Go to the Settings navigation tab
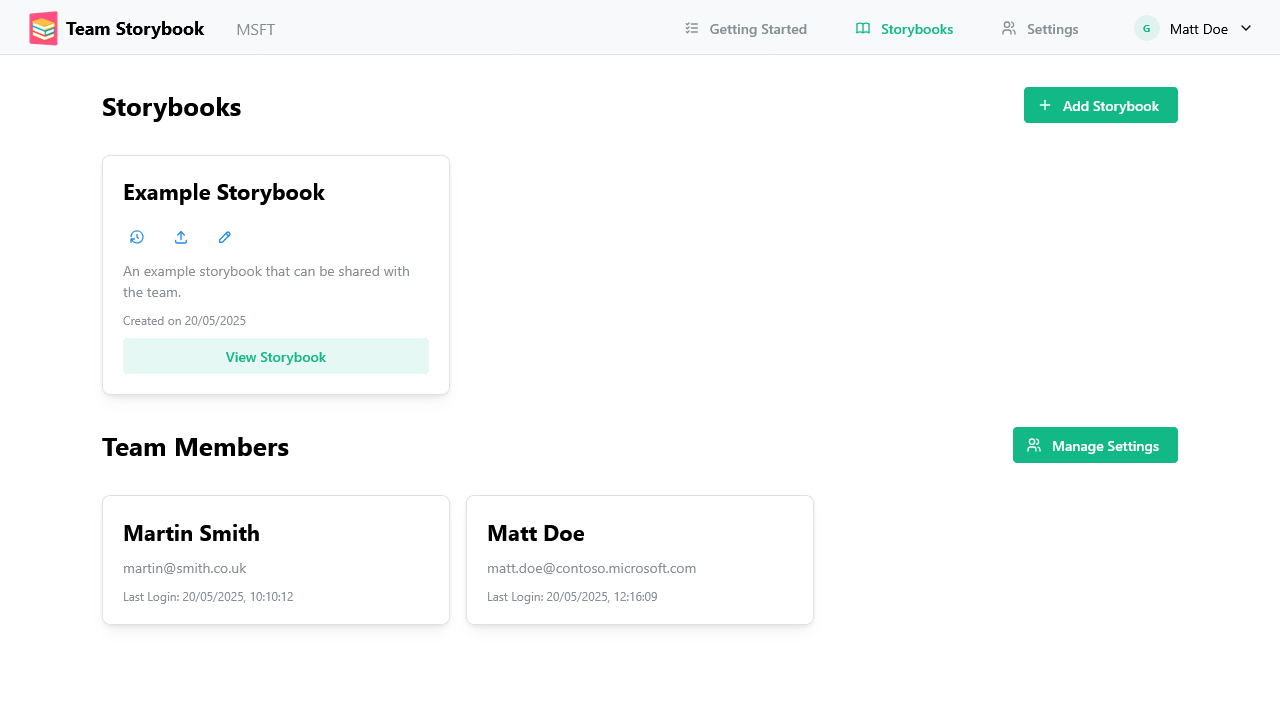The height and width of the screenshot is (720, 1280). coord(1051,29)
